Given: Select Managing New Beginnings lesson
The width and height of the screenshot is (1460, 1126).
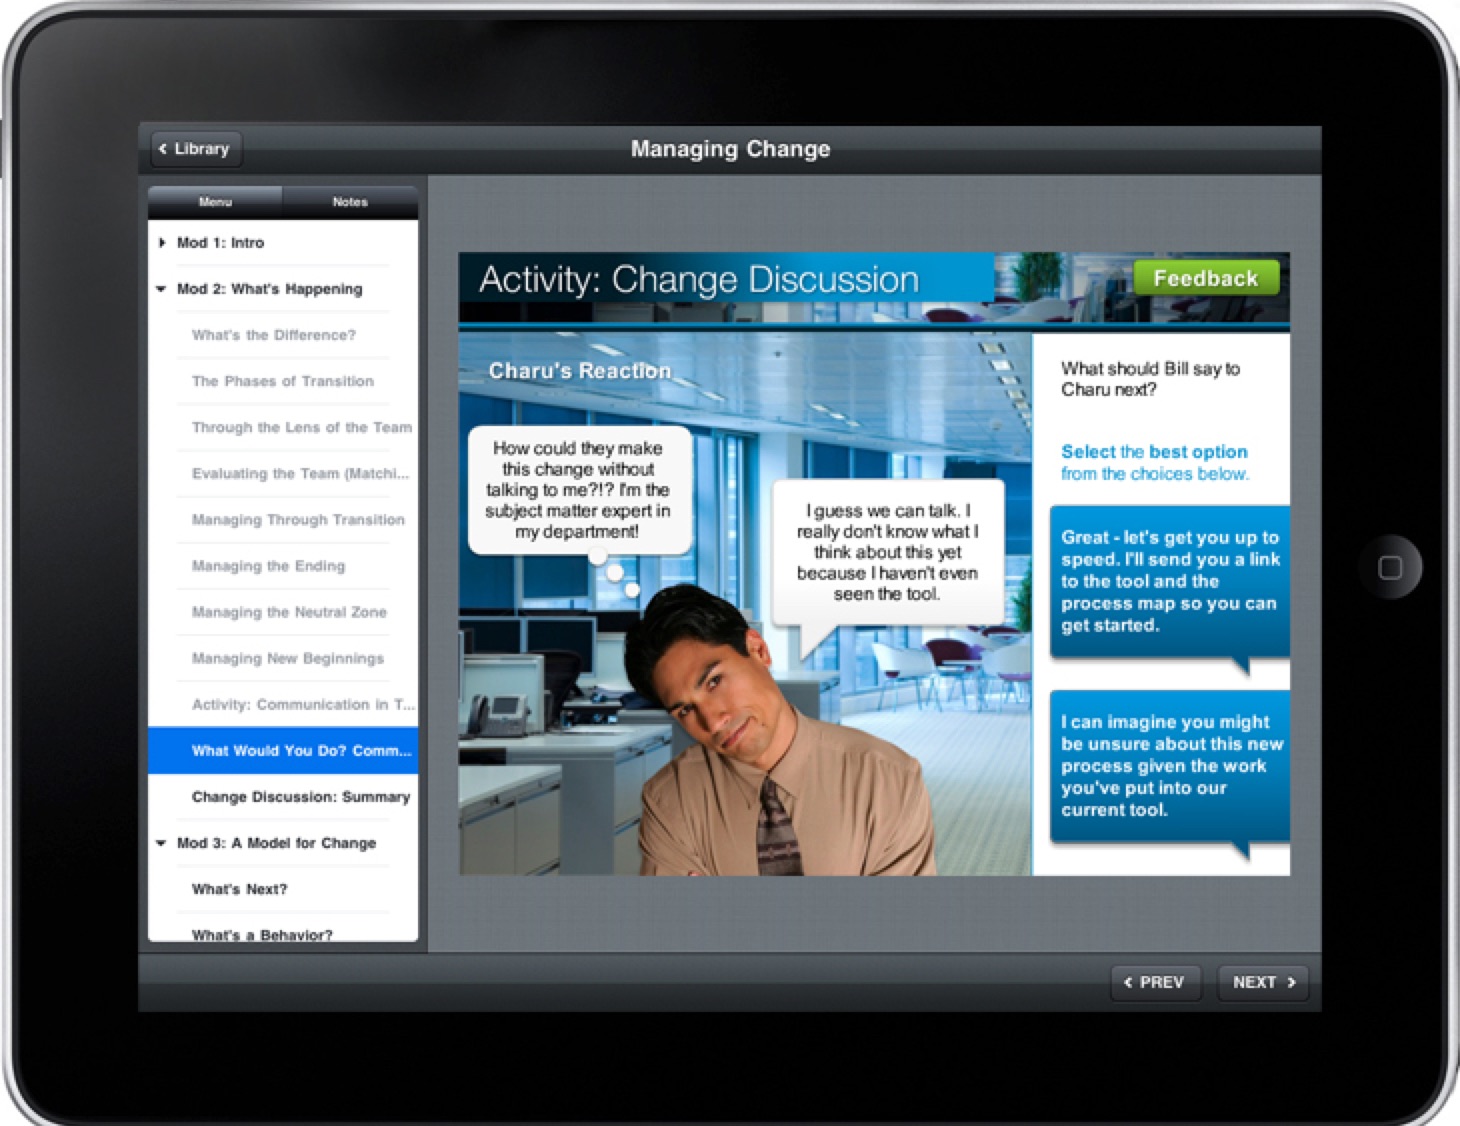Looking at the screenshot, I should (x=283, y=658).
